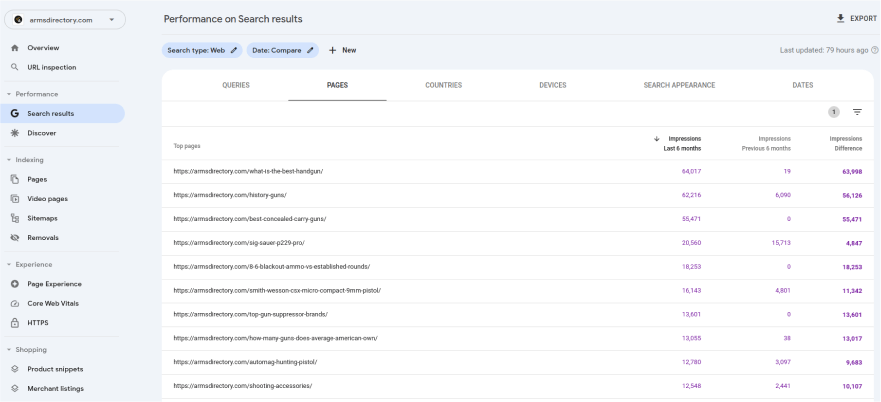881x402 pixels.
Task: Click the HTTPS padlock icon
Action: click(x=15, y=323)
